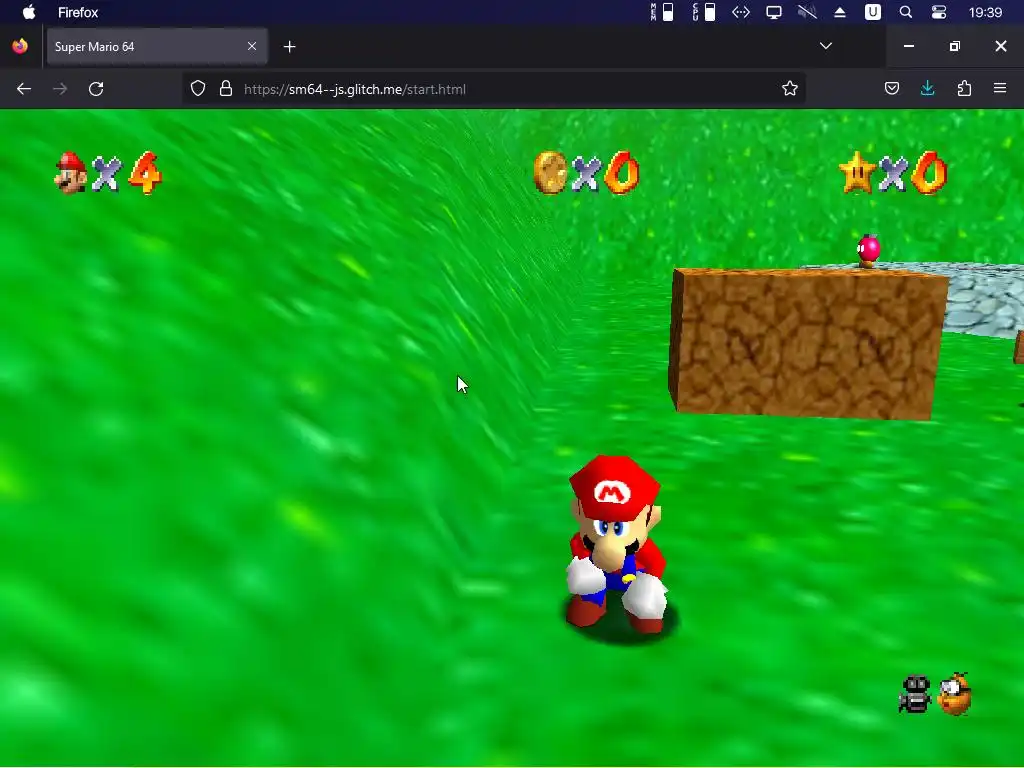Show site security padlock info
The height and width of the screenshot is (768, 1024).
coord(226,89)
